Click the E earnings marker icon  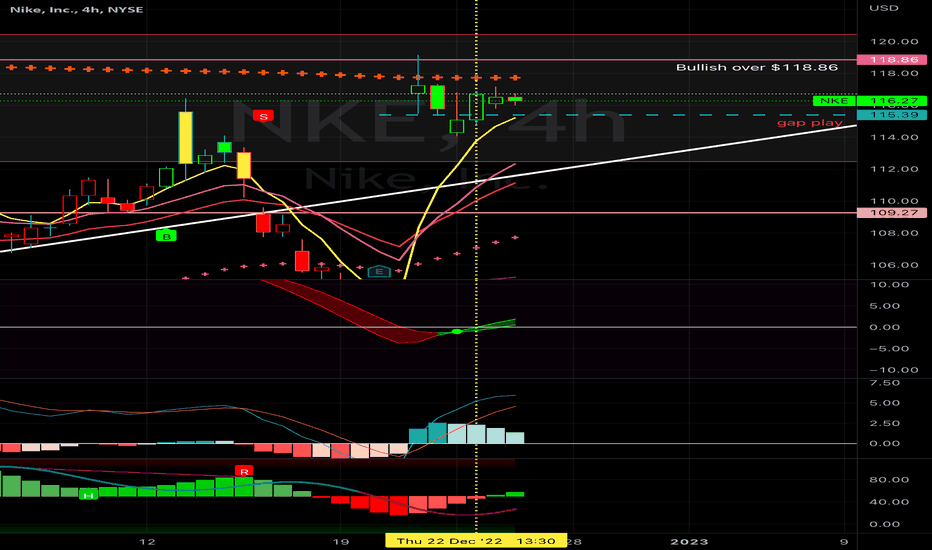tap(379, 272)
